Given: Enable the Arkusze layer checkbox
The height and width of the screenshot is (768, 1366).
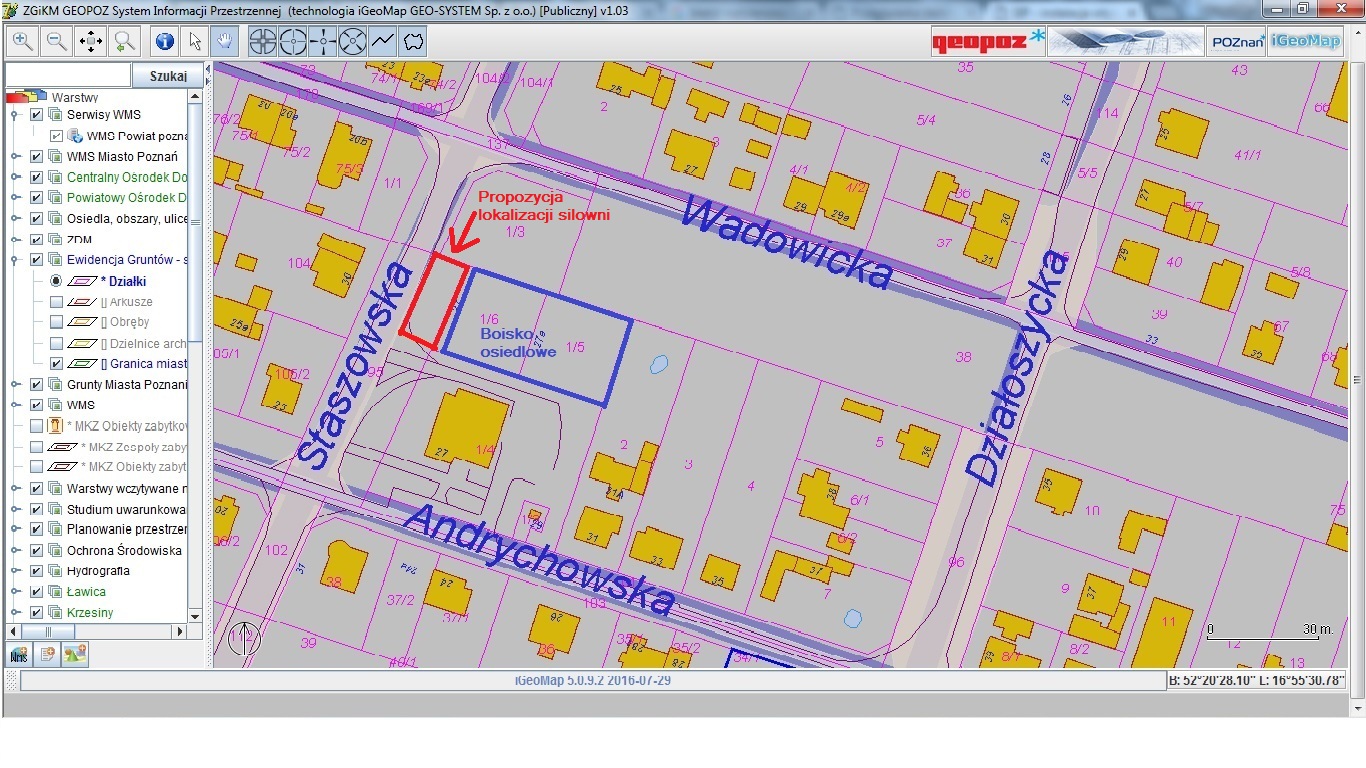Looking at the screenshot, I should 57,302.
